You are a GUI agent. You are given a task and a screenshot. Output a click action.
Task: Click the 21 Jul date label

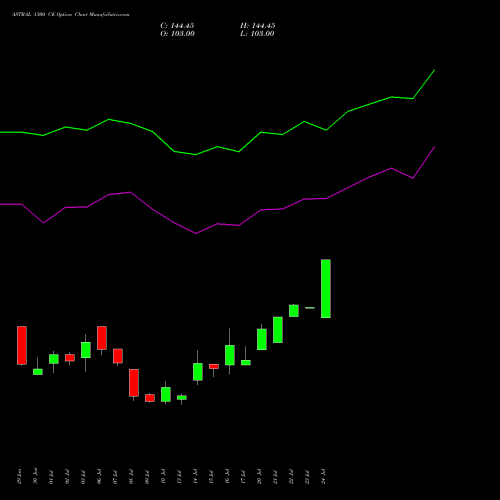click(275, 477)
